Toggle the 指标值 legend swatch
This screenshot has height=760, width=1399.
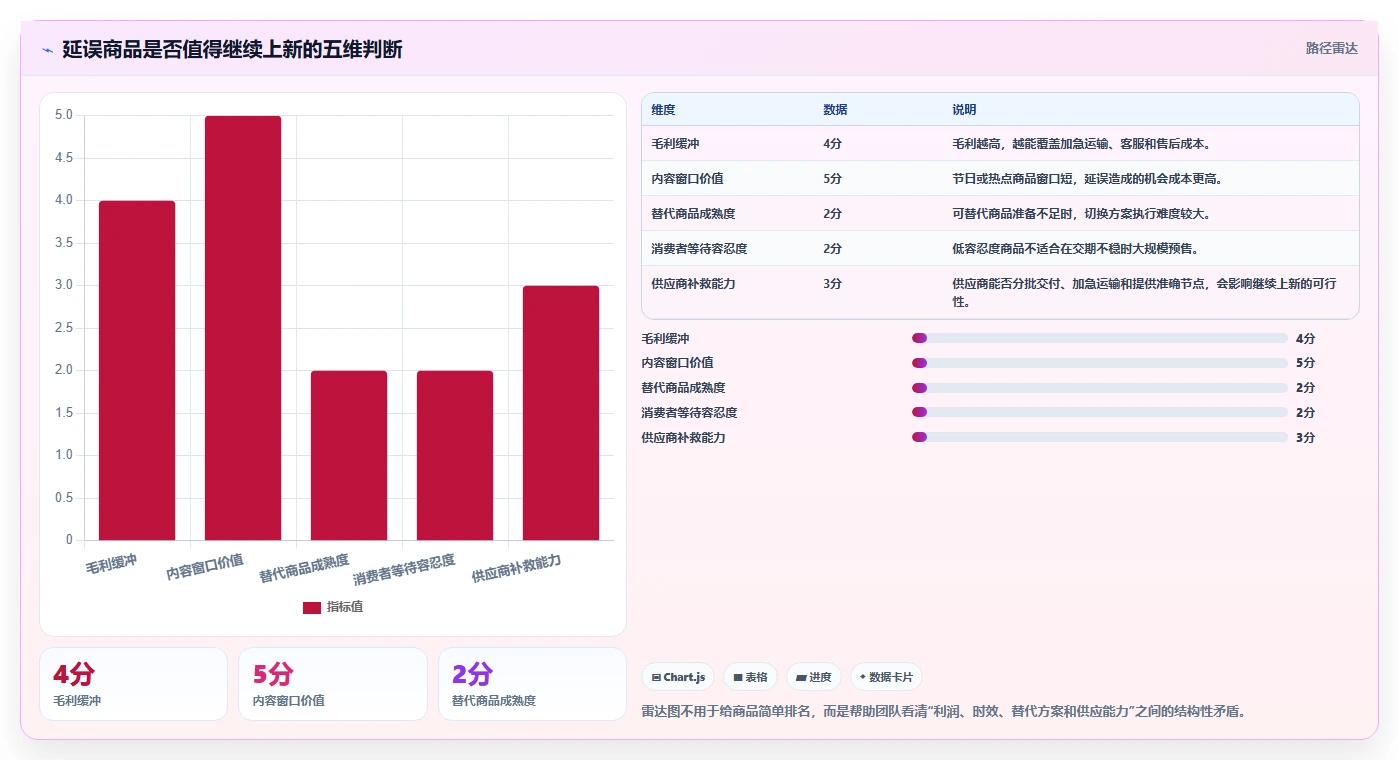[x=312, y=607]
